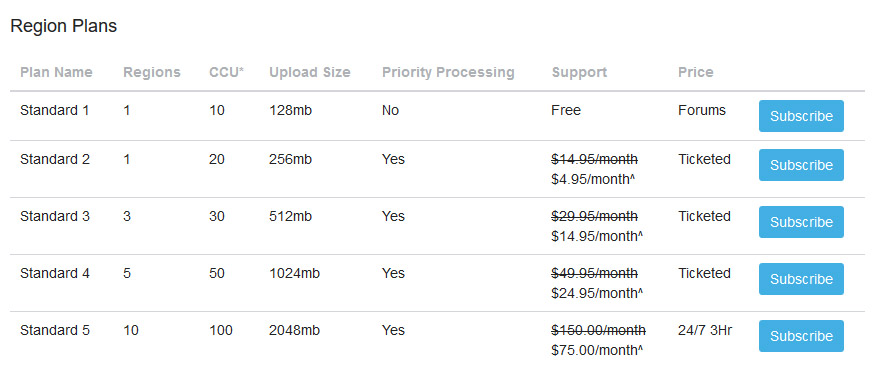
Task: Click the Support column header
Action: pyautogui.click(x=579, y=73)
